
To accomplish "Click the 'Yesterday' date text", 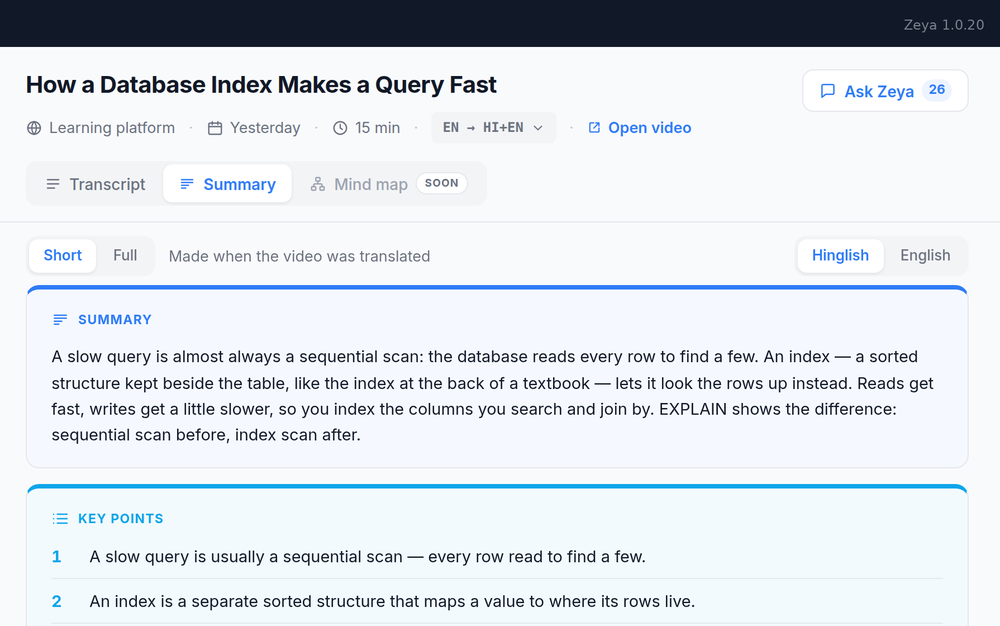I will (x=265, y=128).
